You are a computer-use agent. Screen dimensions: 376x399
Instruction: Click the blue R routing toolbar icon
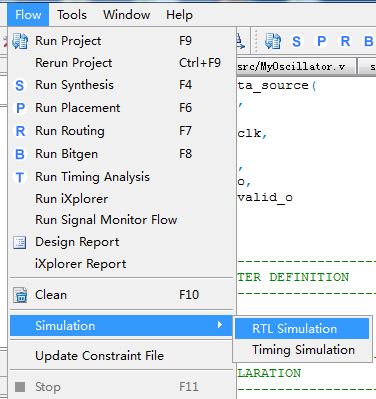pyautogui.click(x=345, y=41)
